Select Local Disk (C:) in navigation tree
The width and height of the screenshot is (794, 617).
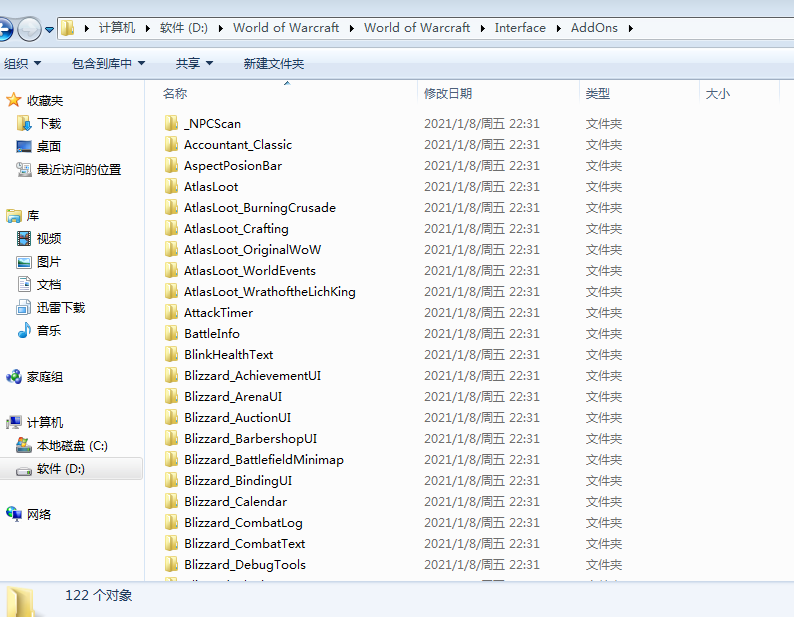[x=72, y=446]
